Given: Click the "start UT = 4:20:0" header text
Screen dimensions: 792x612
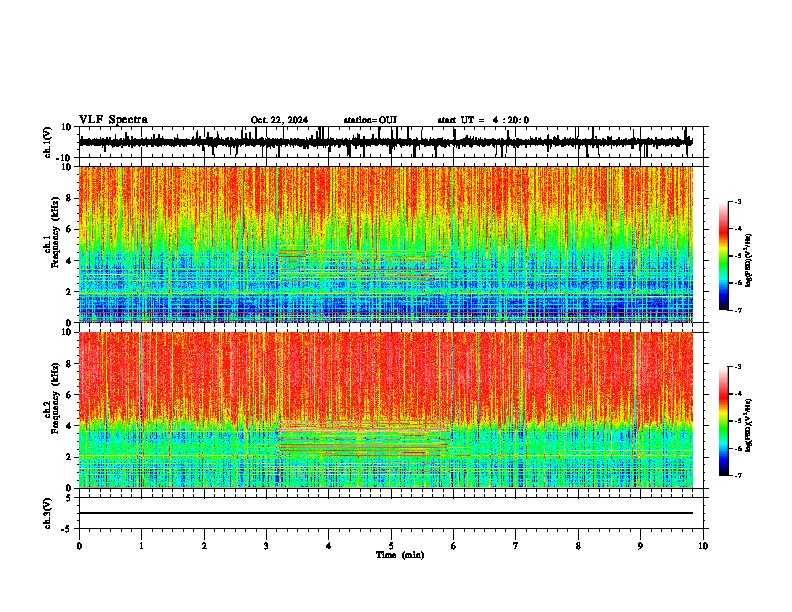Looking at the screenshot, I should 483,120.
